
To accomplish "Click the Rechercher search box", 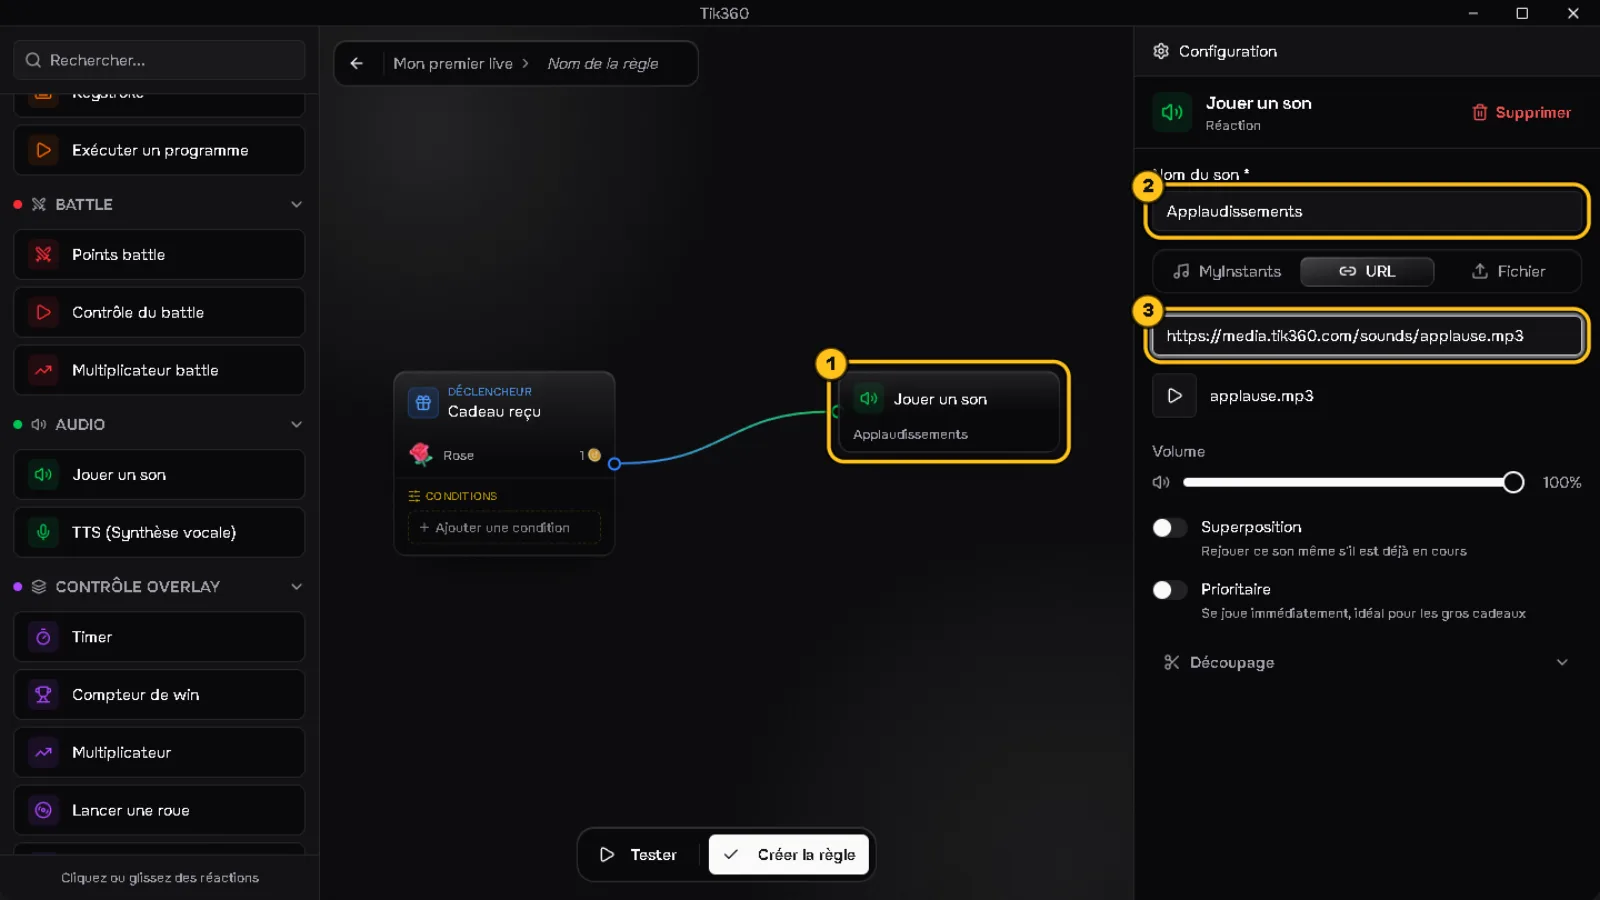I will coord(159,60).
